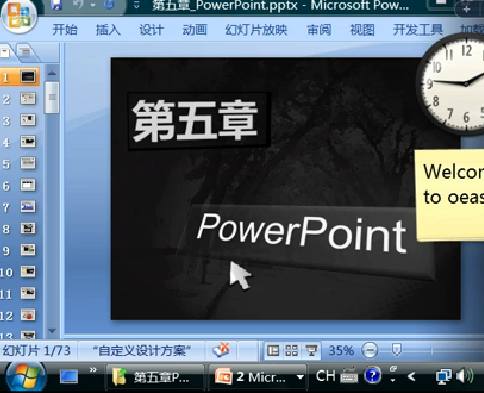Open the 插入 ribbon tab
Screen dimensions: 484x393
[x=108, y=30]
